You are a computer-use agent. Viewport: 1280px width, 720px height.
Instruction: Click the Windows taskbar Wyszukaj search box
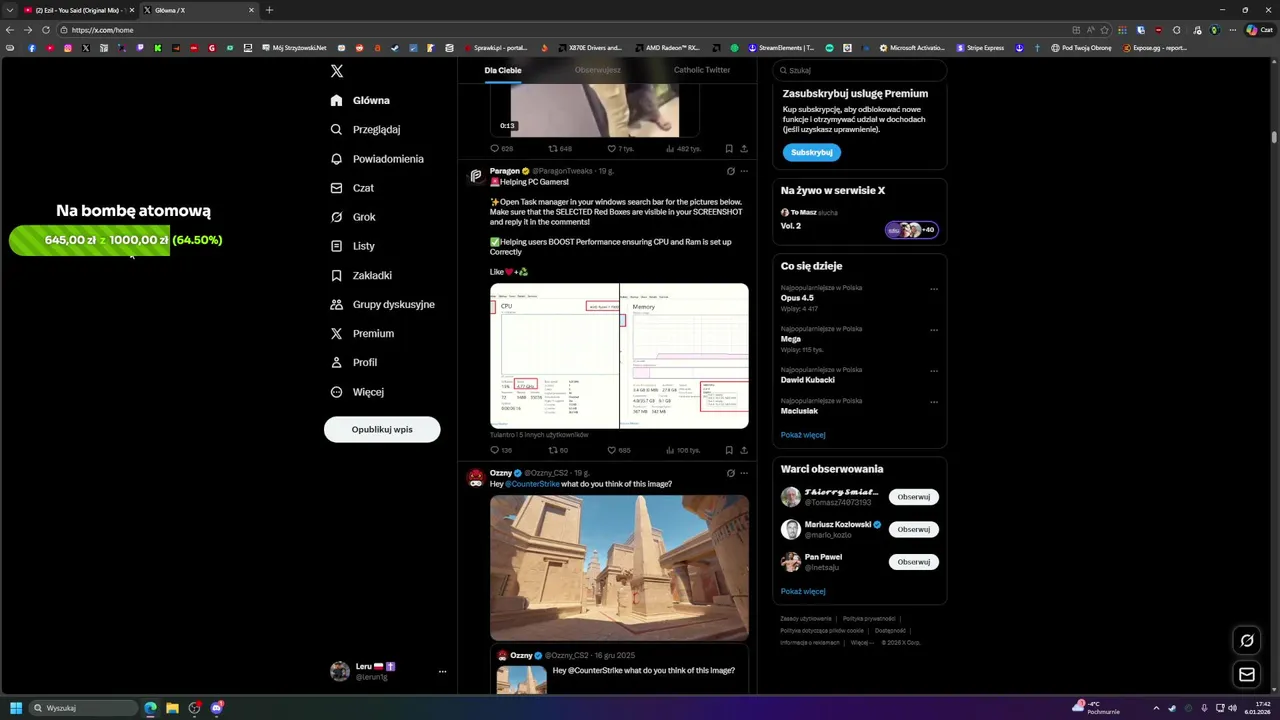(84, 708)
